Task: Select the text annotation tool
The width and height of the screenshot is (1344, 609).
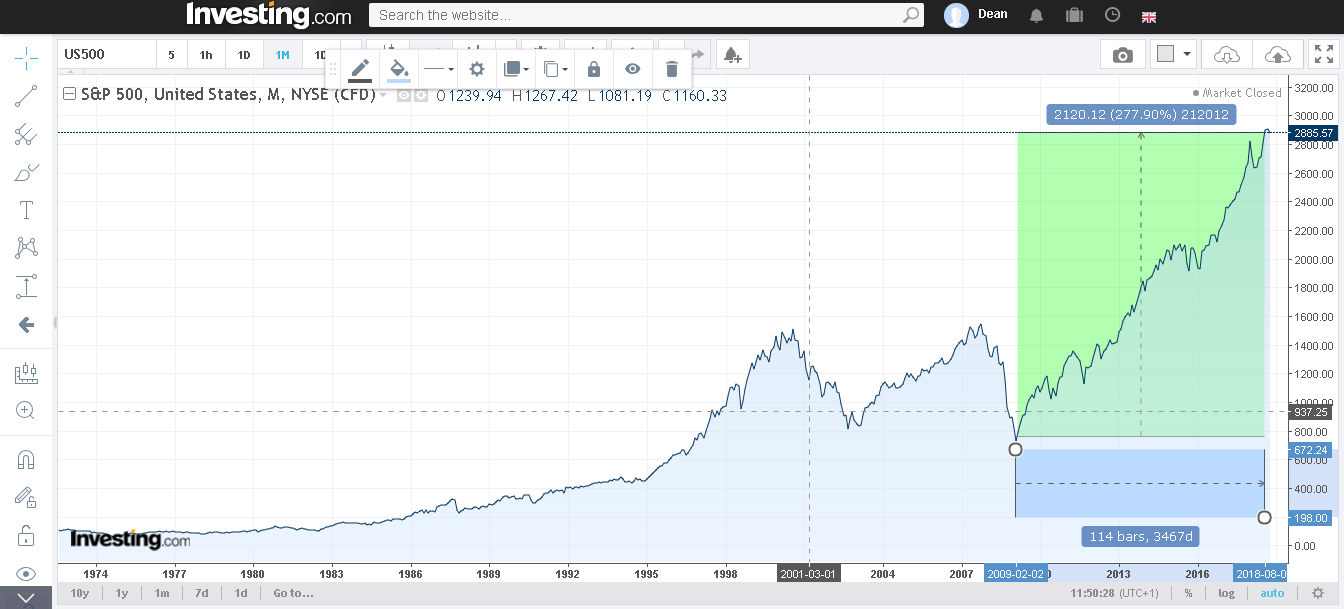Action: [x=26, y=210]
